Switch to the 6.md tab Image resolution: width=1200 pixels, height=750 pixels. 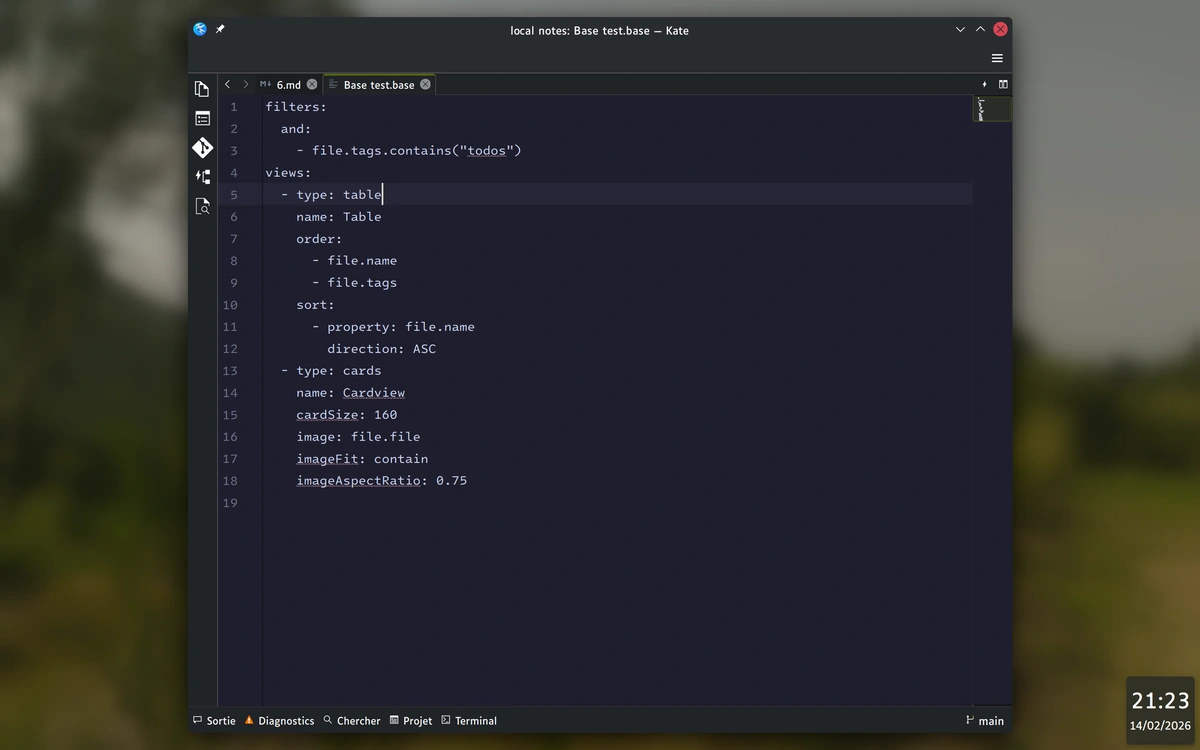coord(287,85)
